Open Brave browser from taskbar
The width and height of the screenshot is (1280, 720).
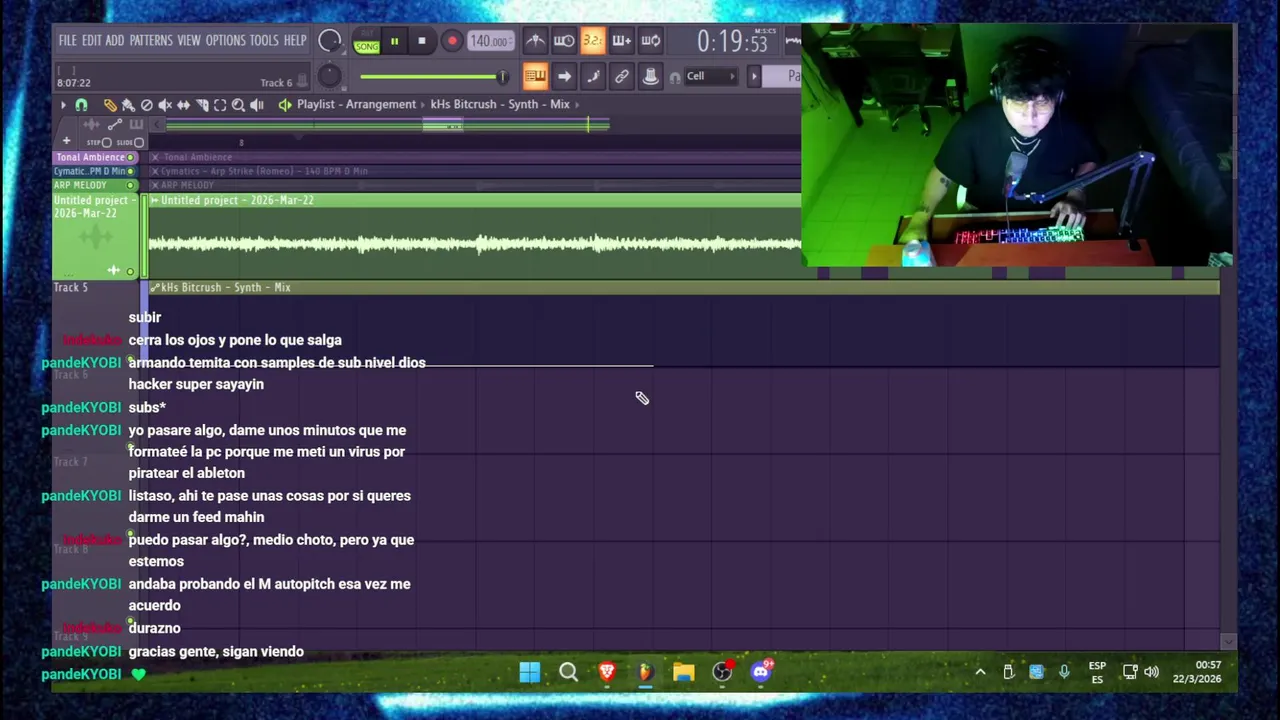(607, 672)
